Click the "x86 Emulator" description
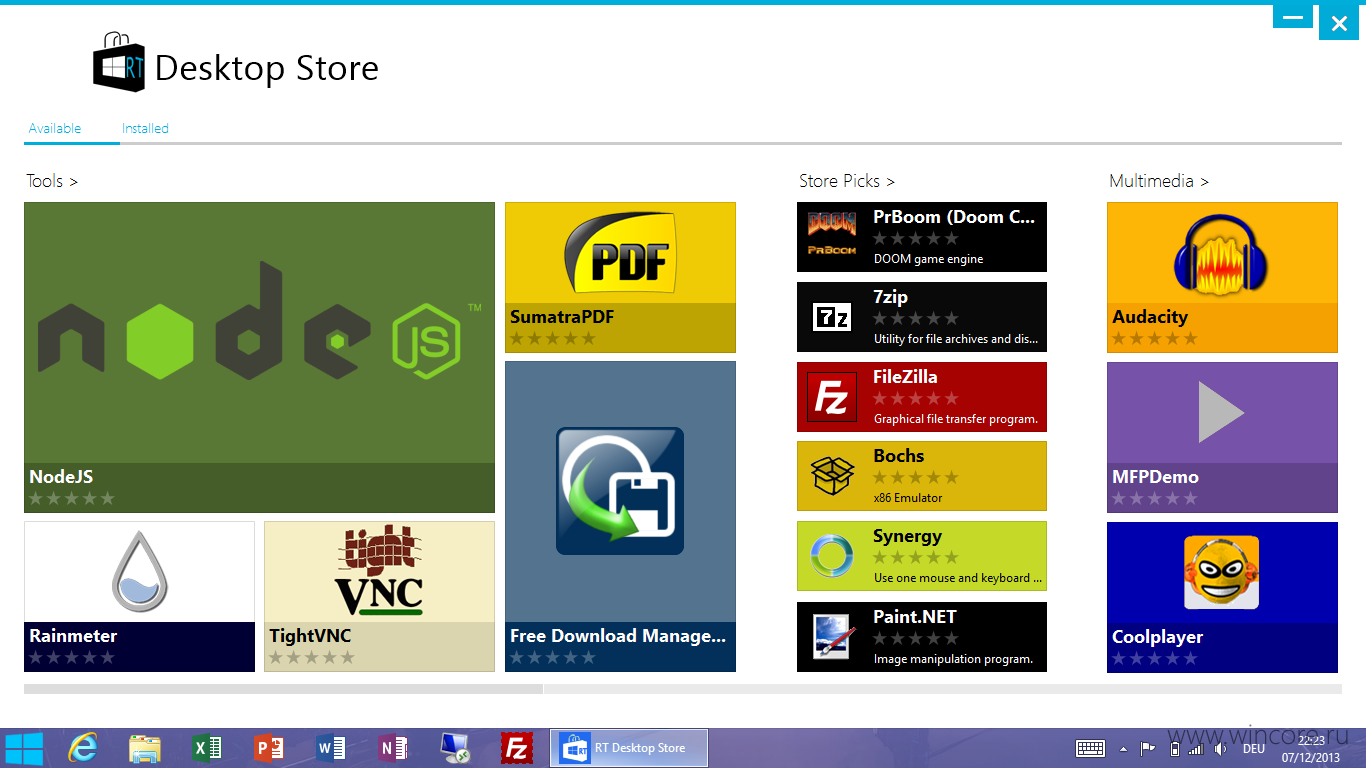The image size is (1366, 768). coord(908,498)
